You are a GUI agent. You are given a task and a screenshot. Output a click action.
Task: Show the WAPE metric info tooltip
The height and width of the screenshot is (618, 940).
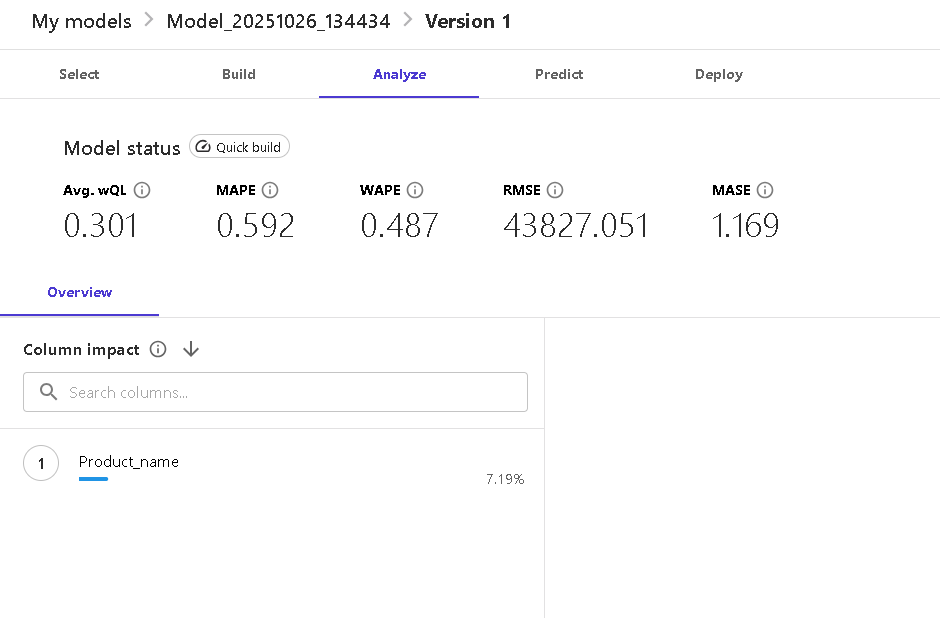(415, 190)
